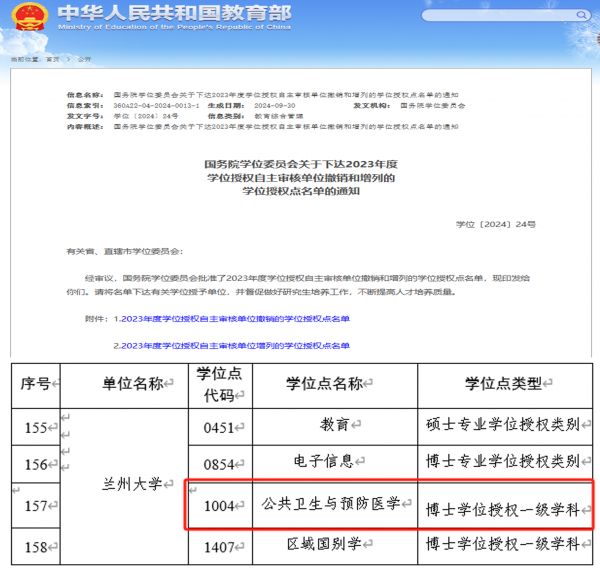Screen dimensions: 600x568
Task: Select 博士学位授权一级学科 in row 157
Action: (505, 506)
